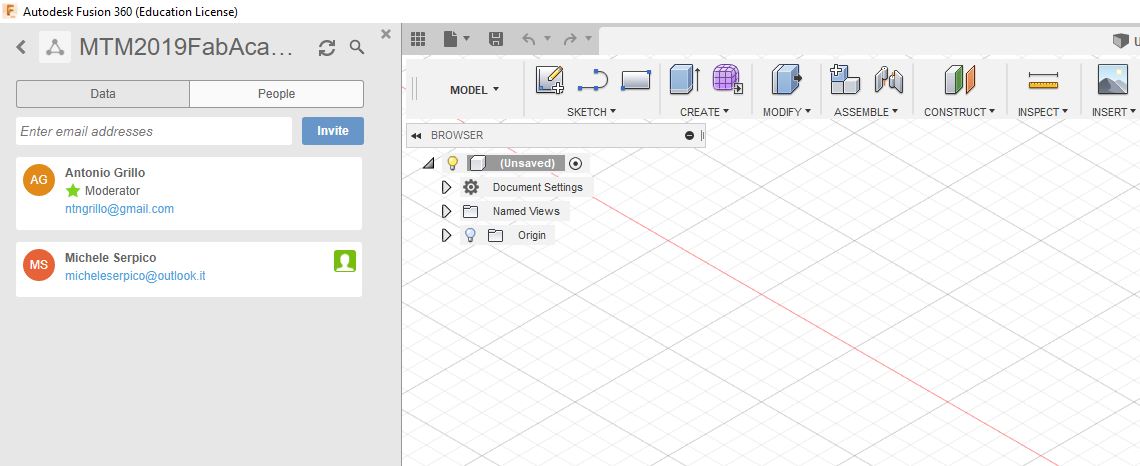Select the New Component tool

(845, 79)
